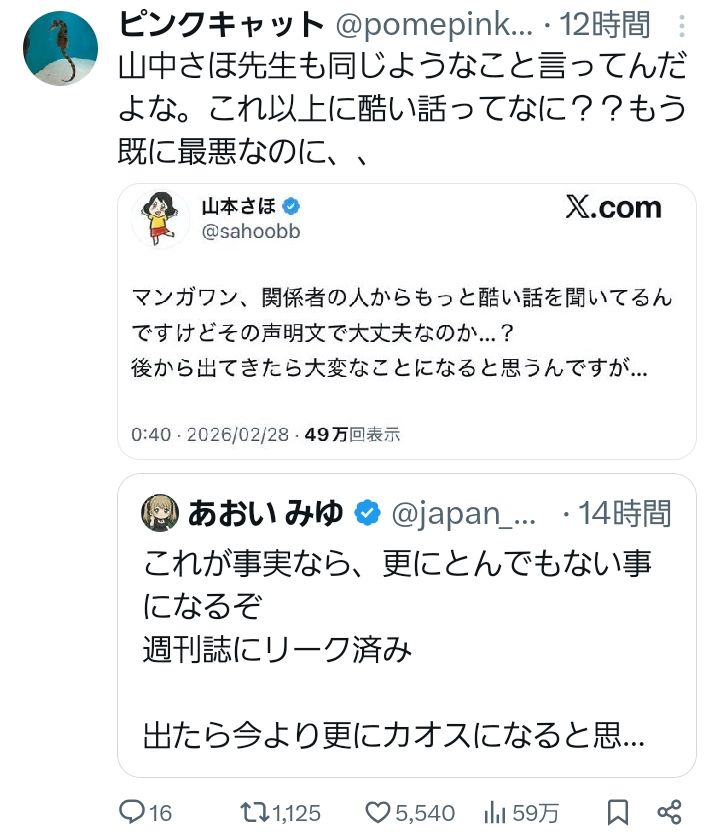Click verified badge next to 山本さほ
The width and height of the screenshot is (720, 839).
pyautogui.click(x=292, y=207)
